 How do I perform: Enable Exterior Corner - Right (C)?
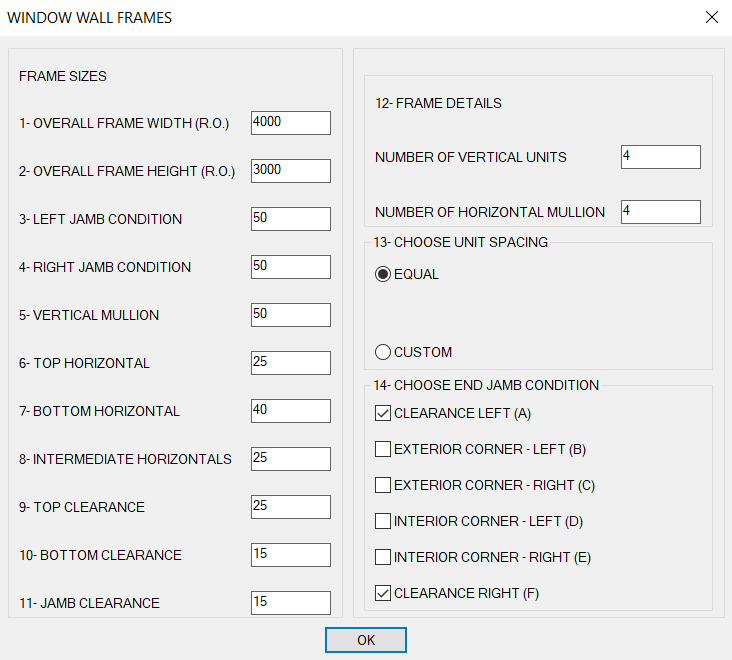[x=383, y=485]
